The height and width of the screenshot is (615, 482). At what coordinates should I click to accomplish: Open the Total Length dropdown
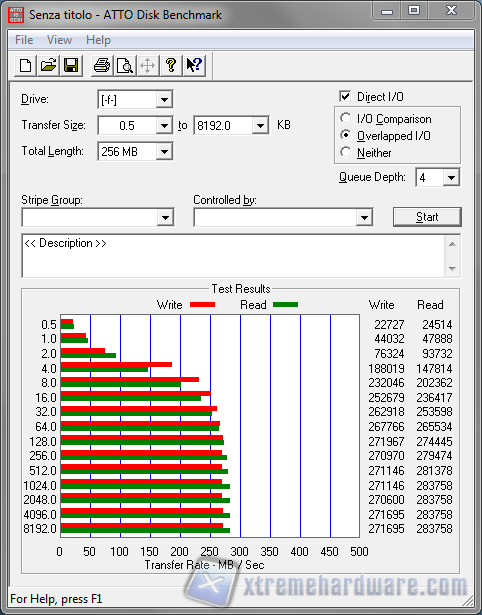(164, 151)
